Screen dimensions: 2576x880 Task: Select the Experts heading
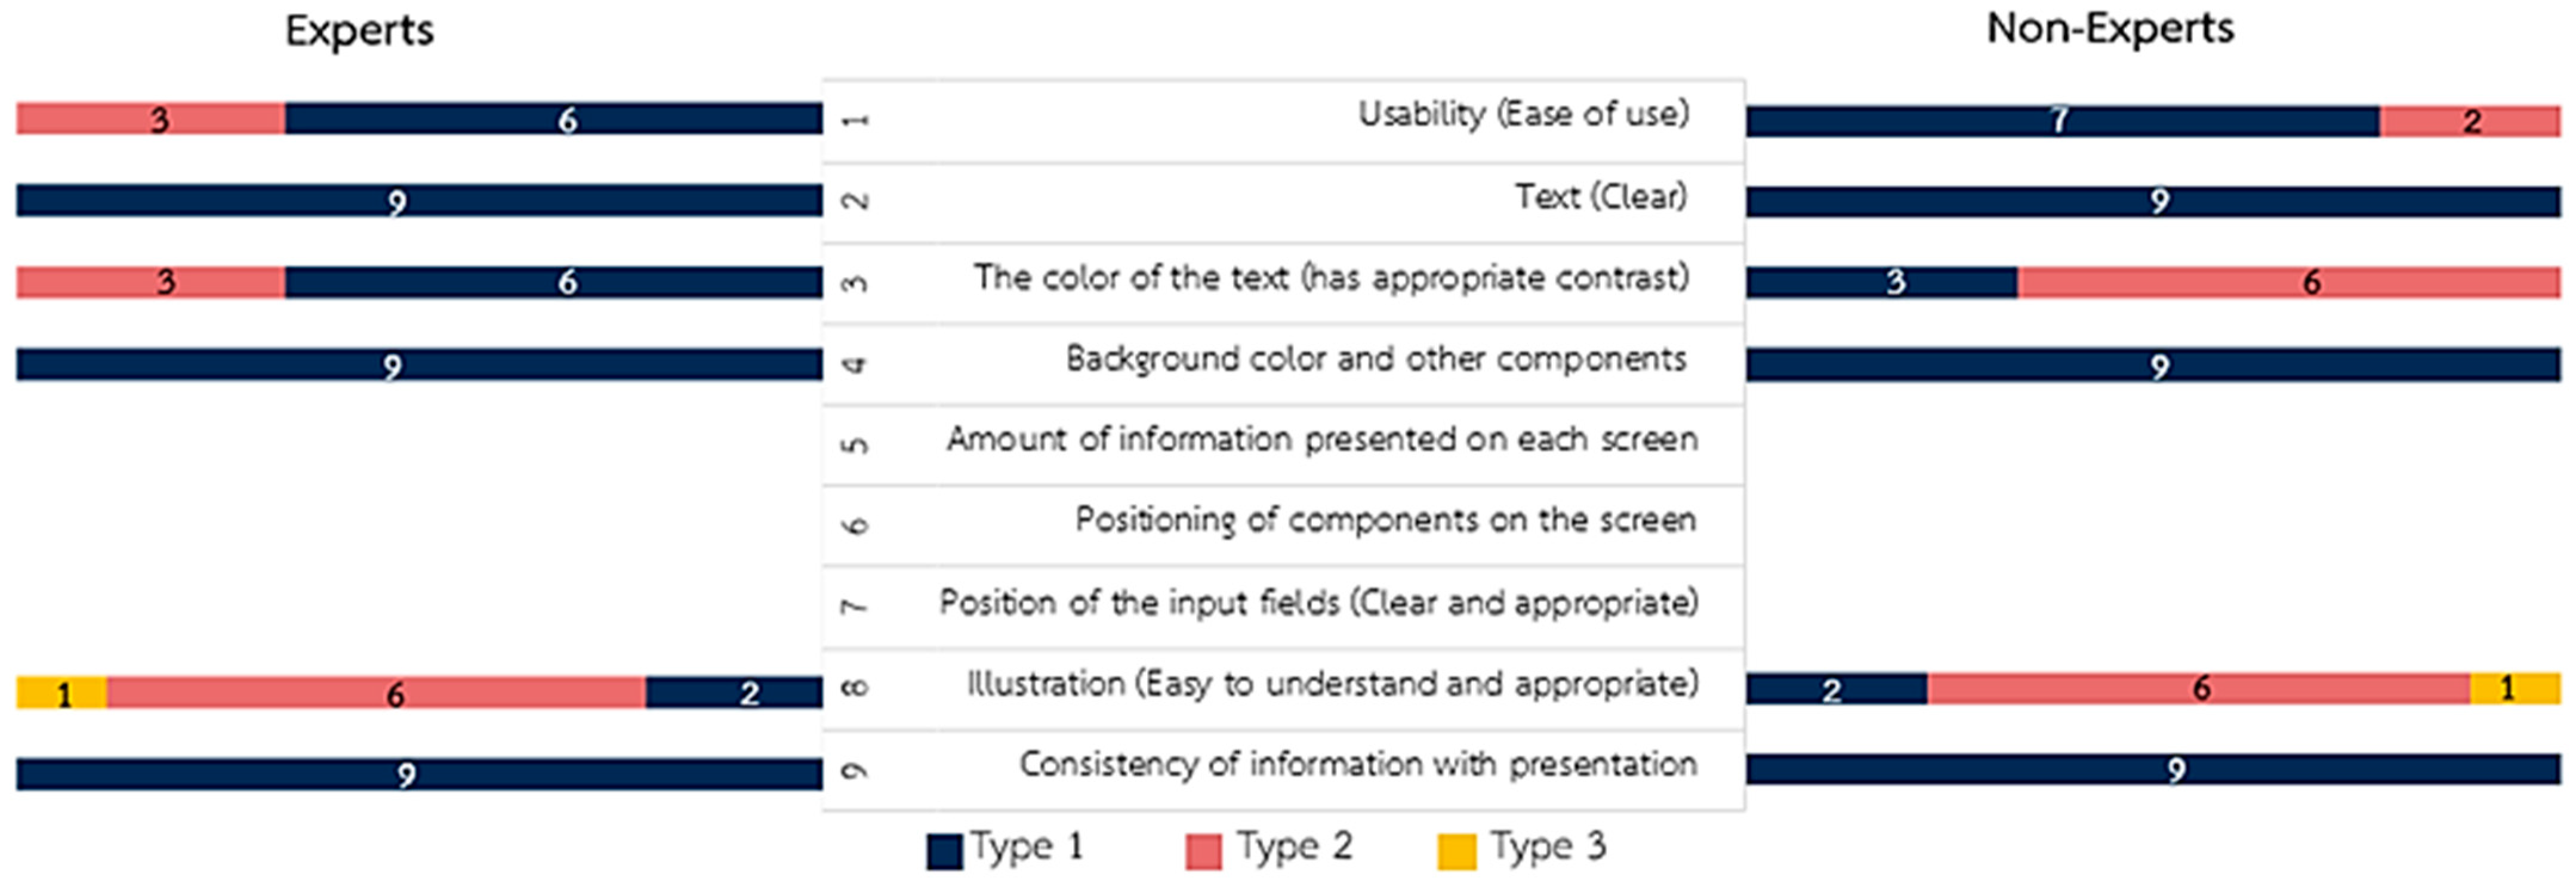(359, 31)
